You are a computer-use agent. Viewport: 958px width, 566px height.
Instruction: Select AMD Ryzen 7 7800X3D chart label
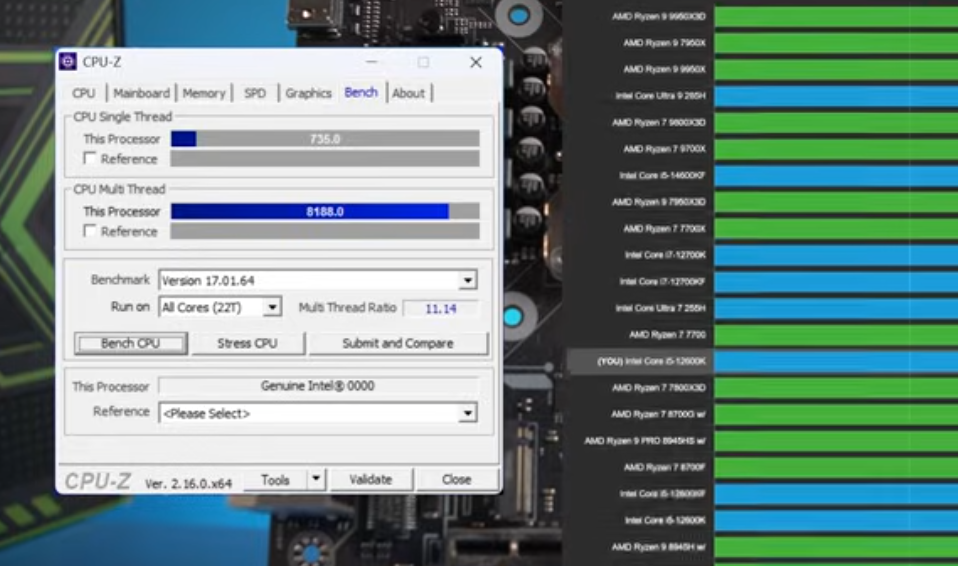659,388
